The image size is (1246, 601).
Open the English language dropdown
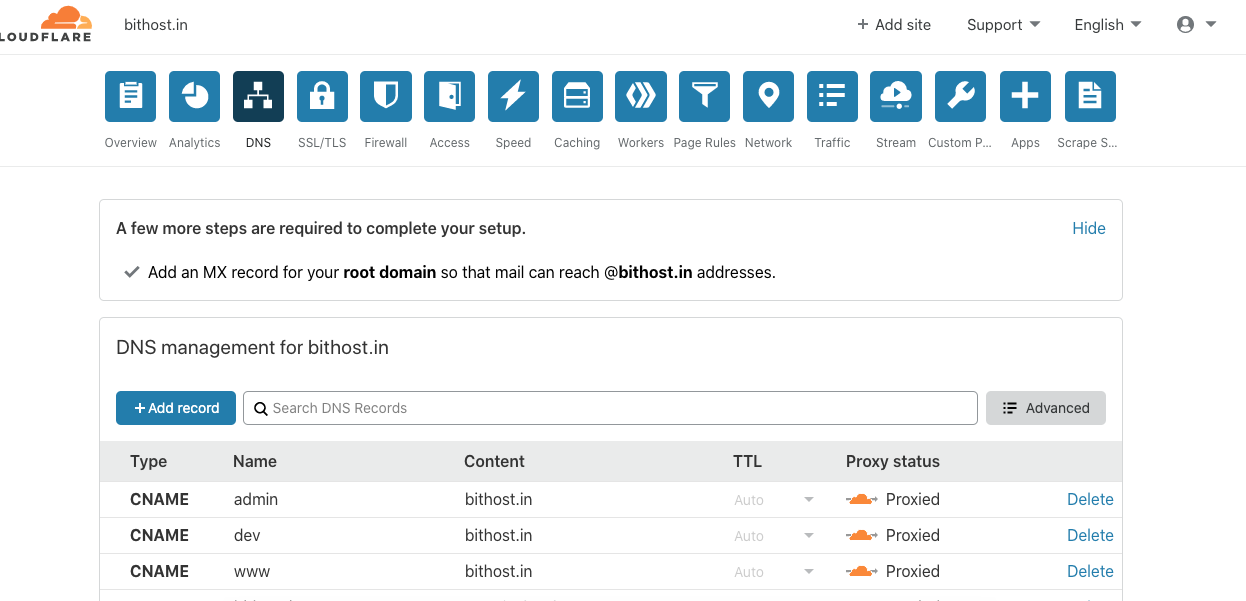[1107, 25]
